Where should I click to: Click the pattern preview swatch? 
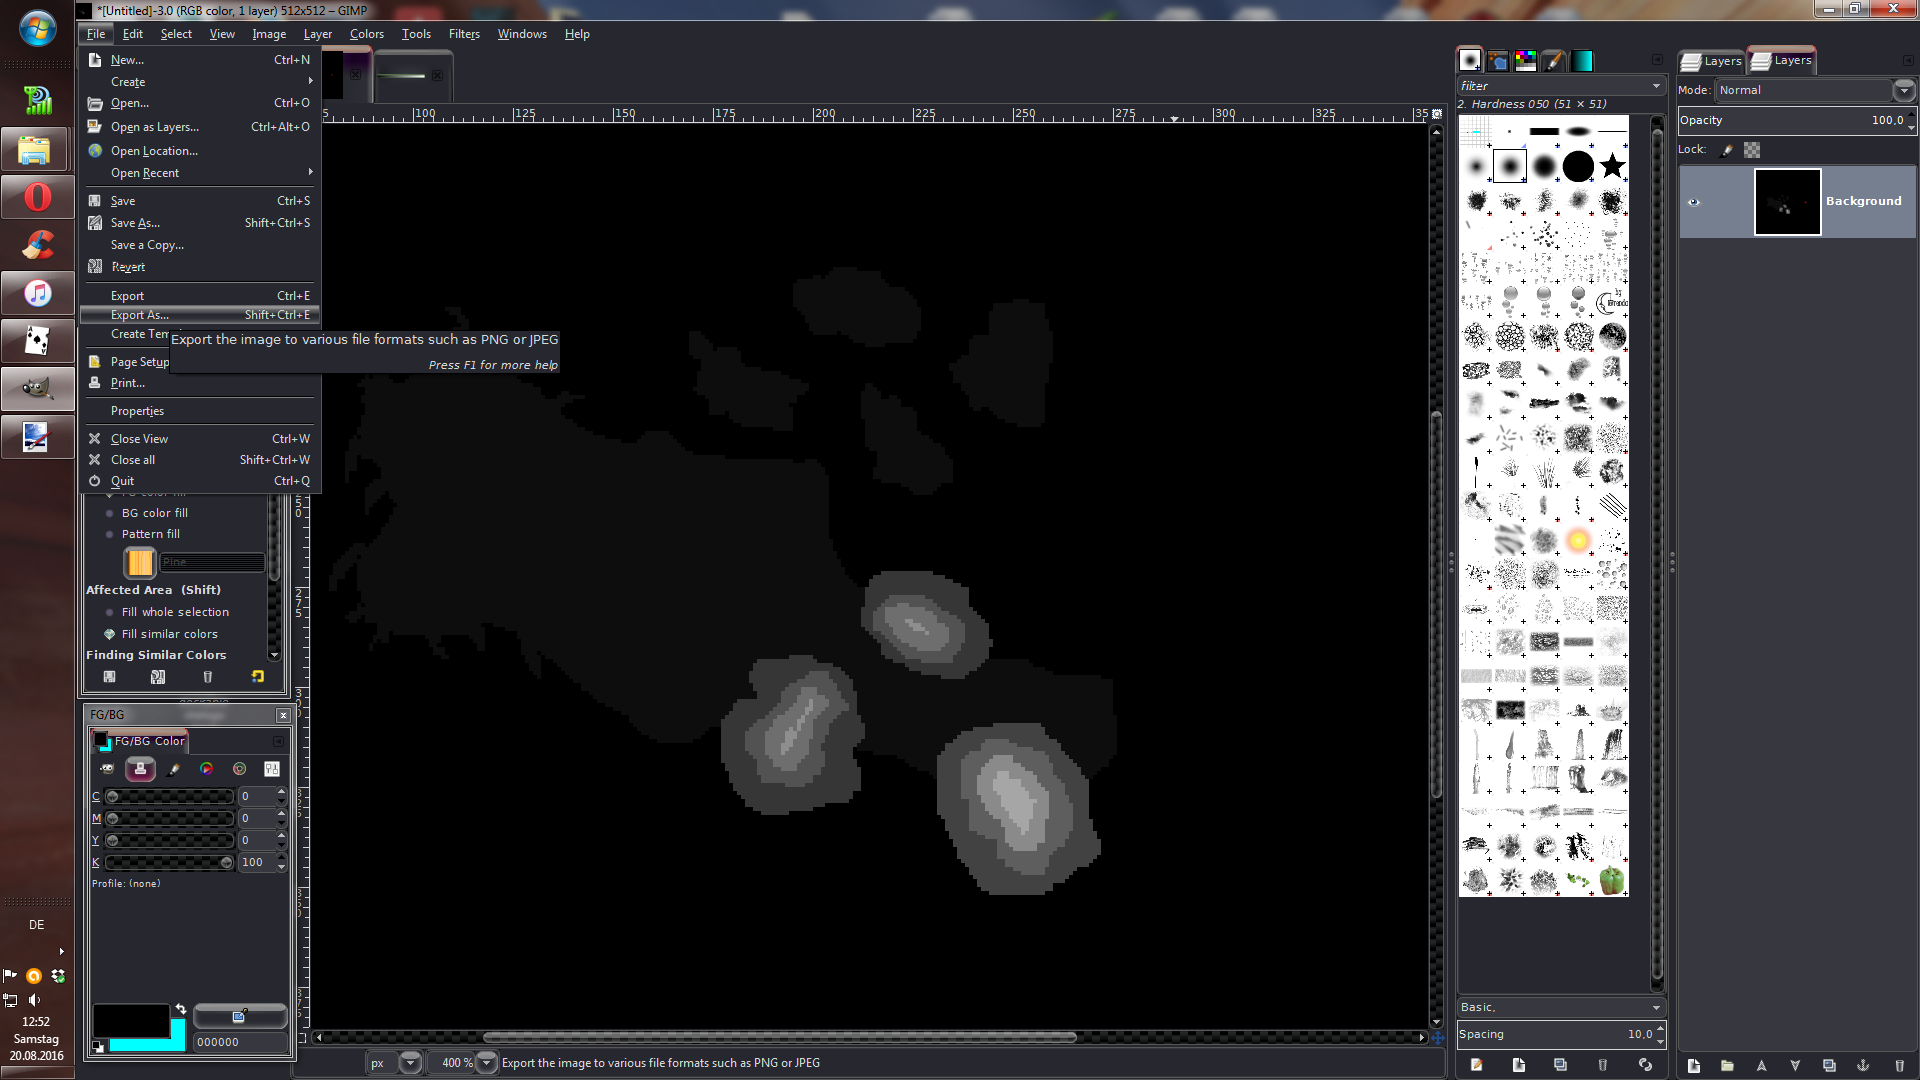point(140,563)
